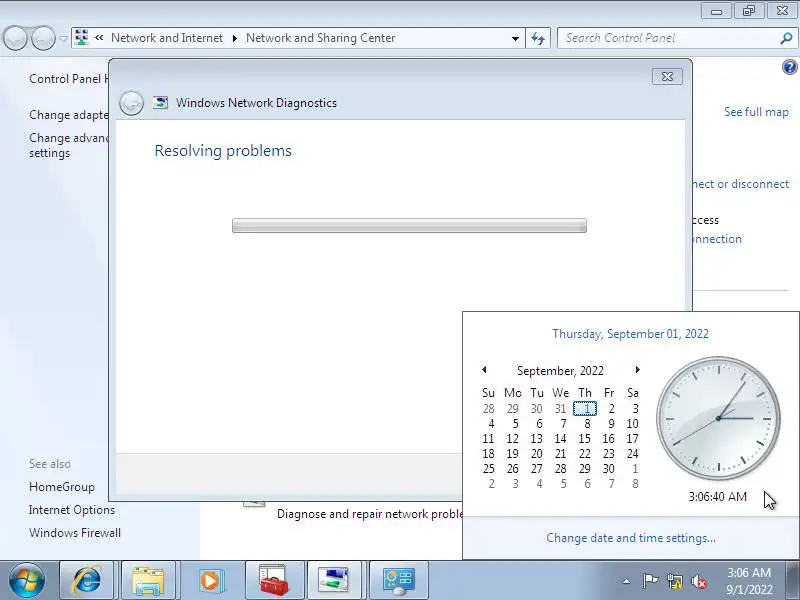Click the Explorer forward navigation button

(43, 38)
